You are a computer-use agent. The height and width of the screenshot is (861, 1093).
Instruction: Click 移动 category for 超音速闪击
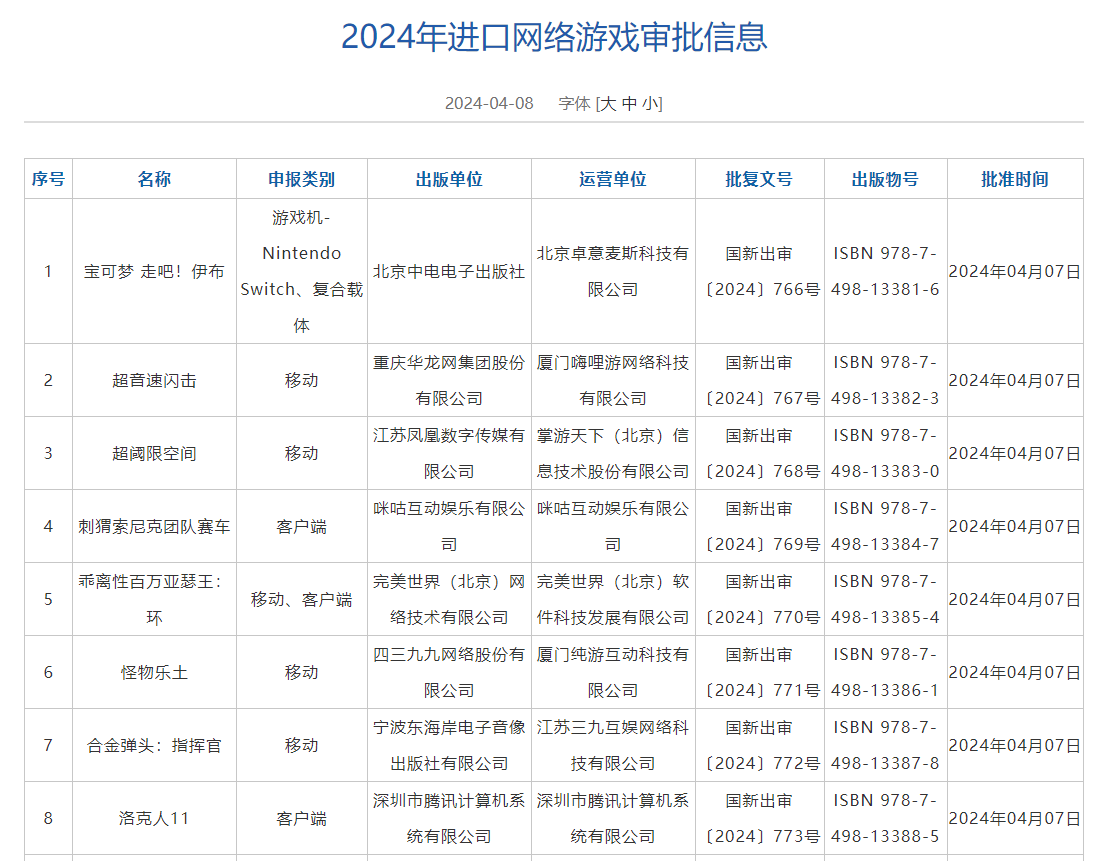(301, 381)
